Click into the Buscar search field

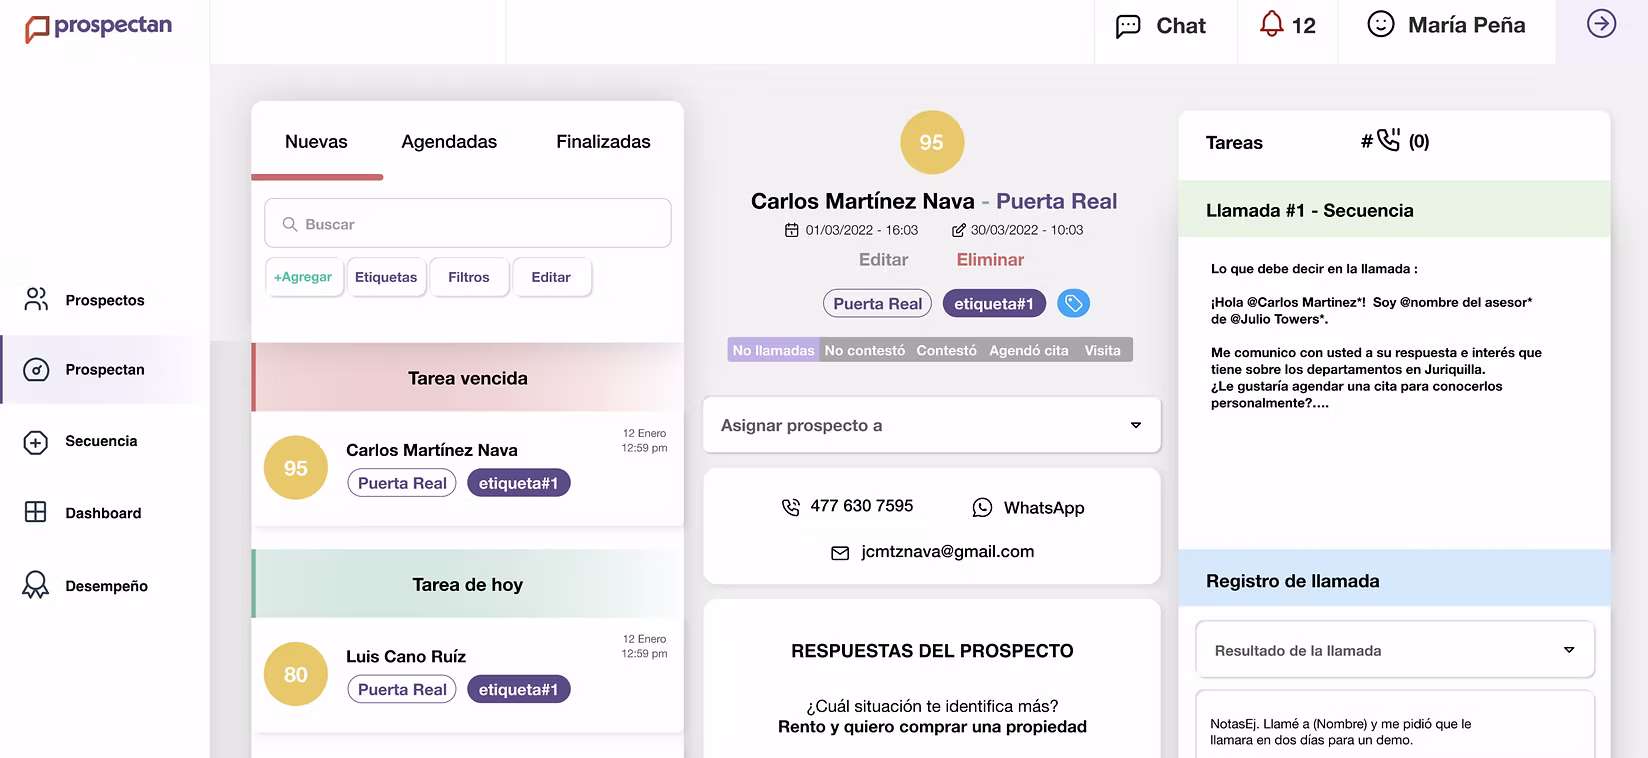point(468,223)
